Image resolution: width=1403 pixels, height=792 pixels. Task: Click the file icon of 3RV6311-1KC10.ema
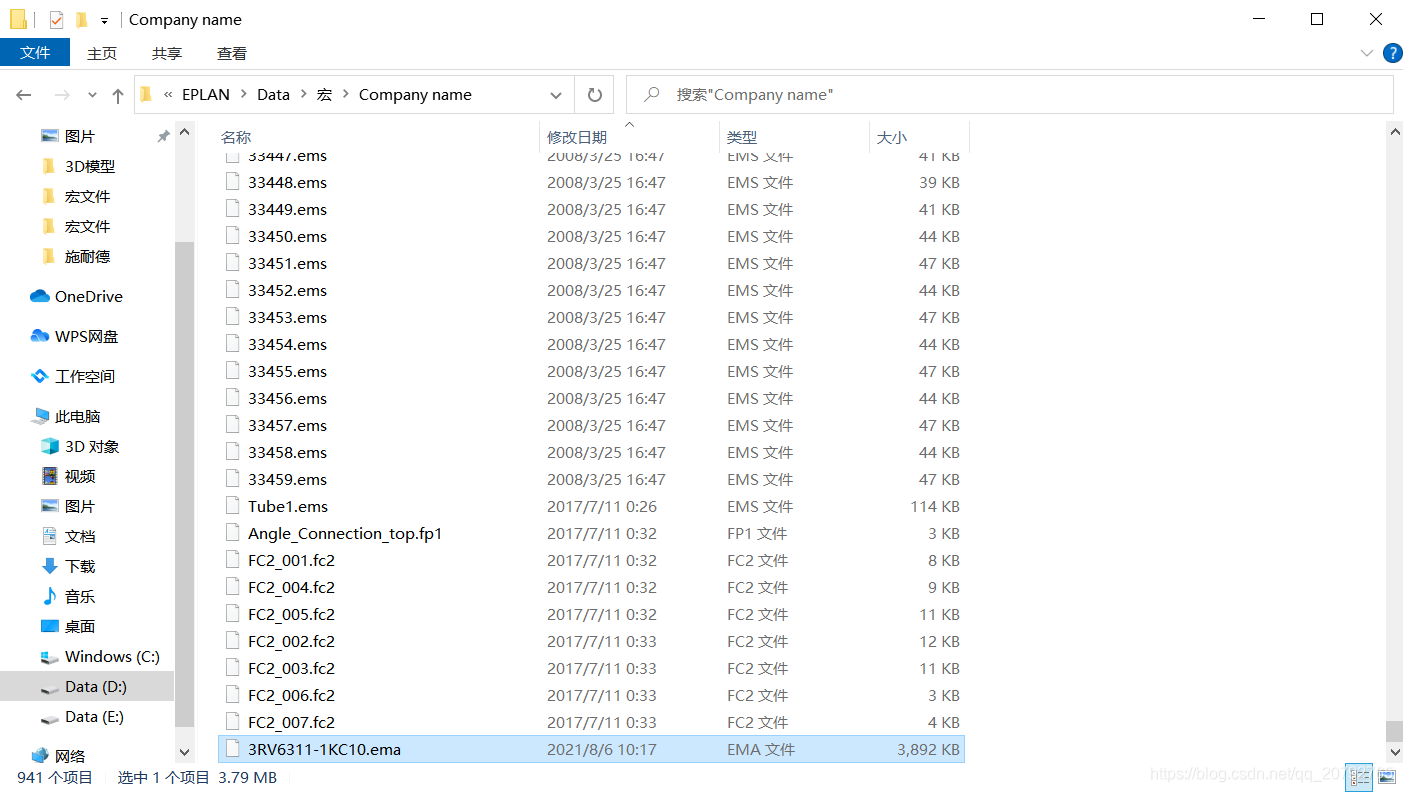point(232,749)
